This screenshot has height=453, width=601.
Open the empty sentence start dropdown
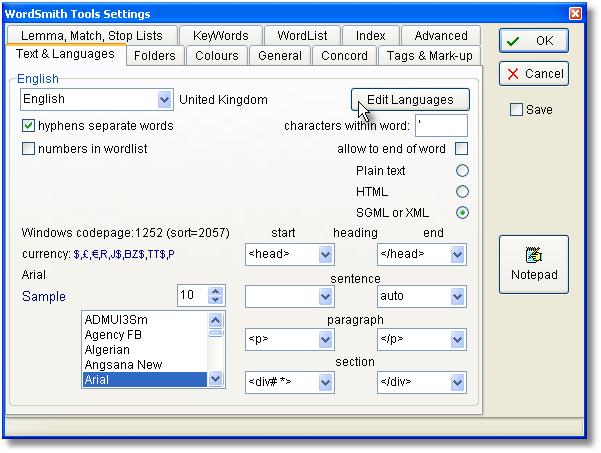coord(325,296)
